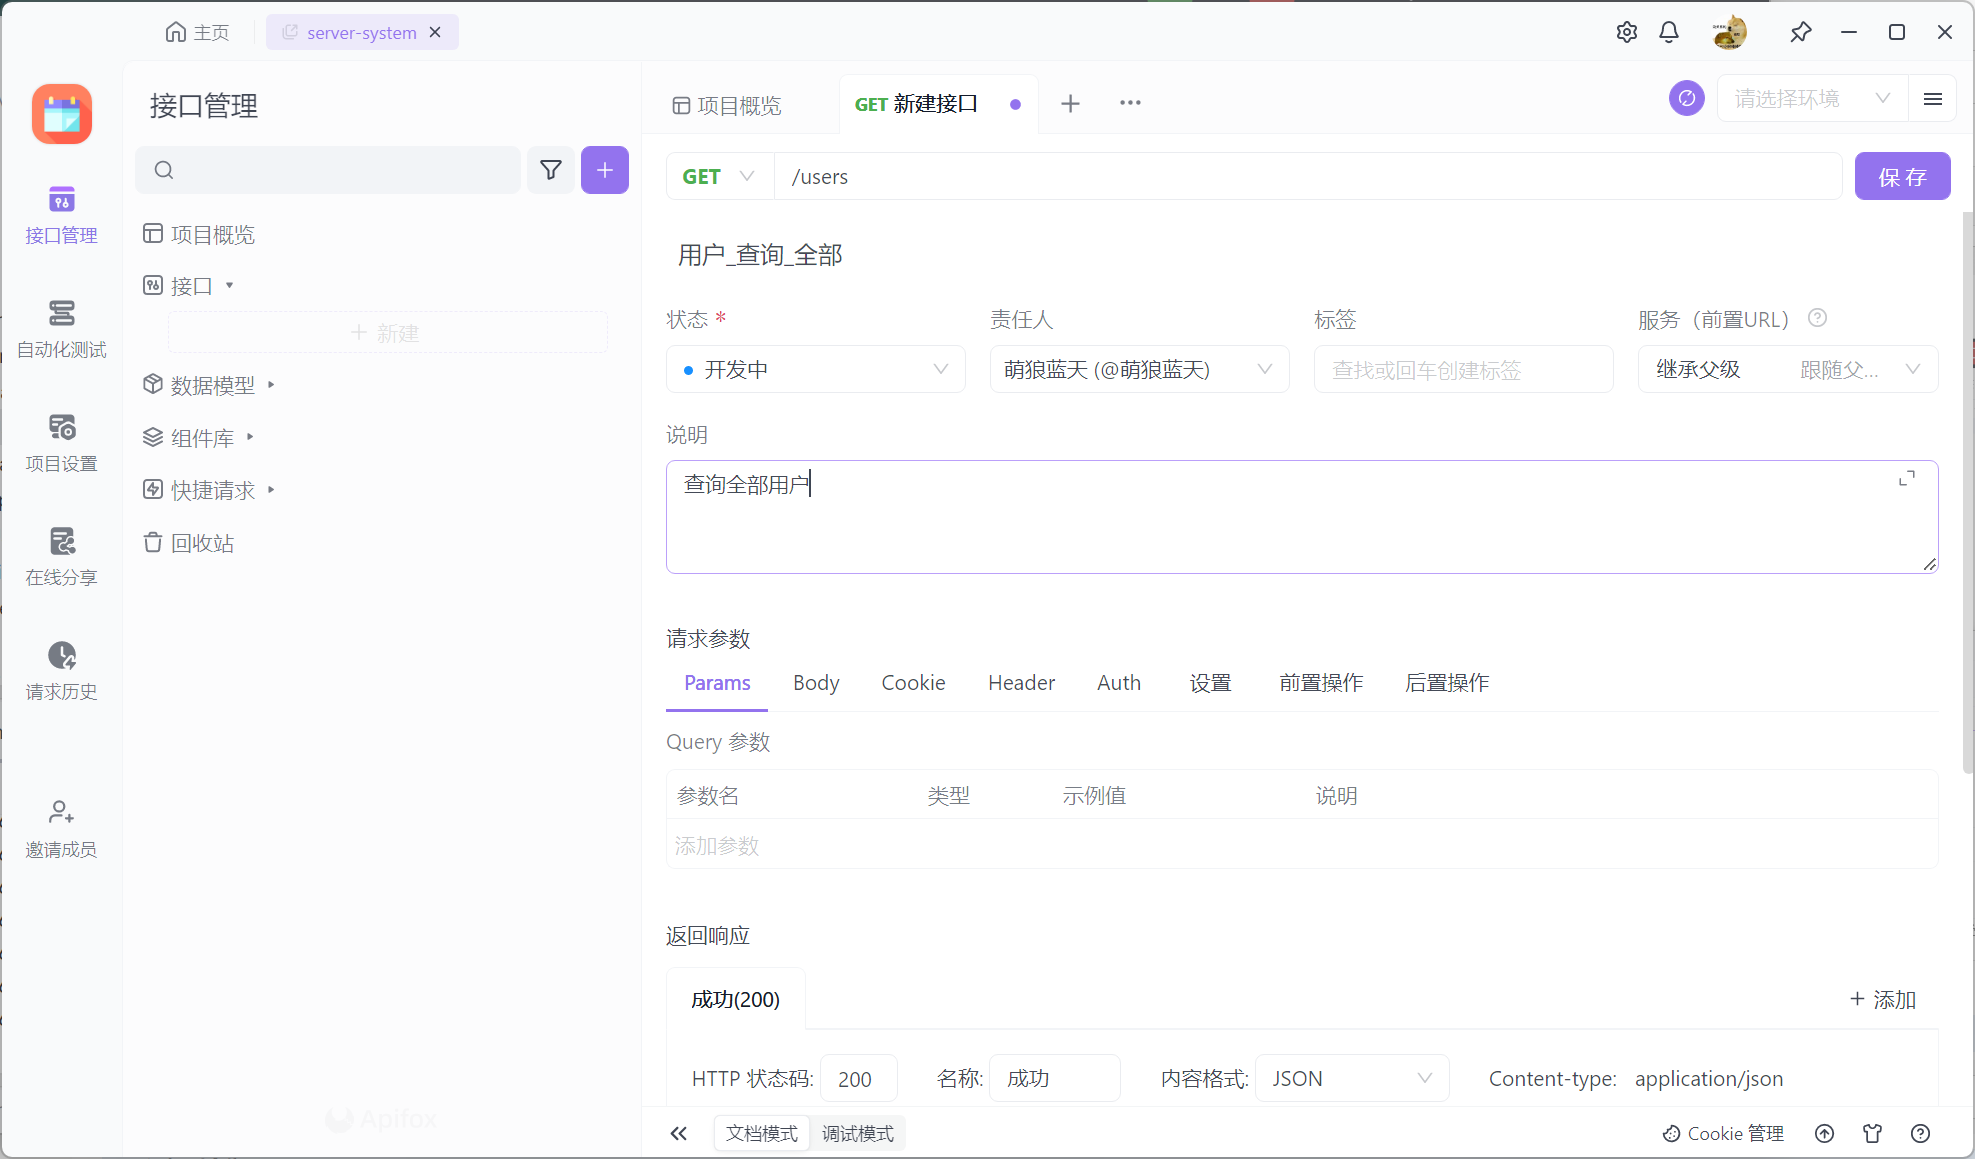Open the hamburger menu icon
The height and width of the screenshot is (1159, 1975).
pyautogui.click(x=1932, y=98)
